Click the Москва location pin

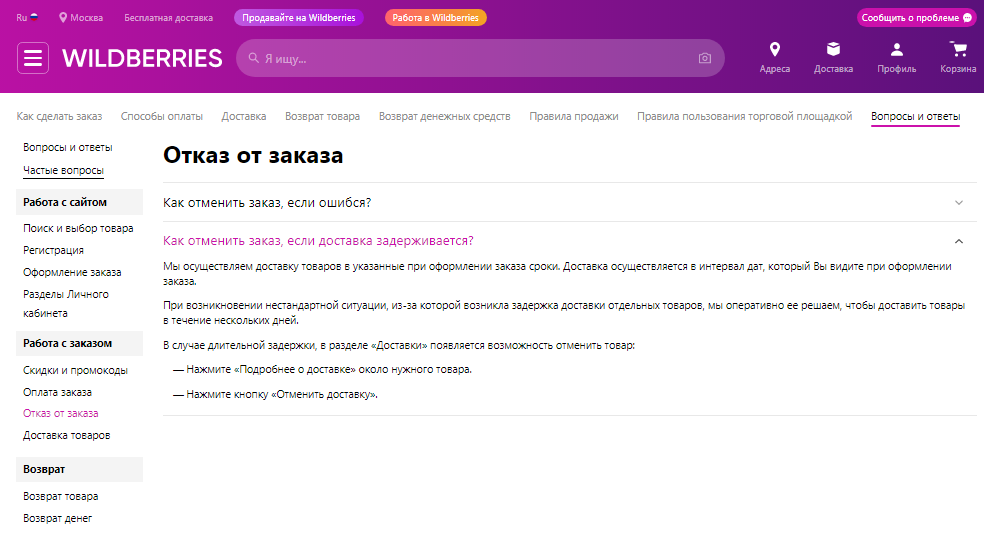click(62, 18)
